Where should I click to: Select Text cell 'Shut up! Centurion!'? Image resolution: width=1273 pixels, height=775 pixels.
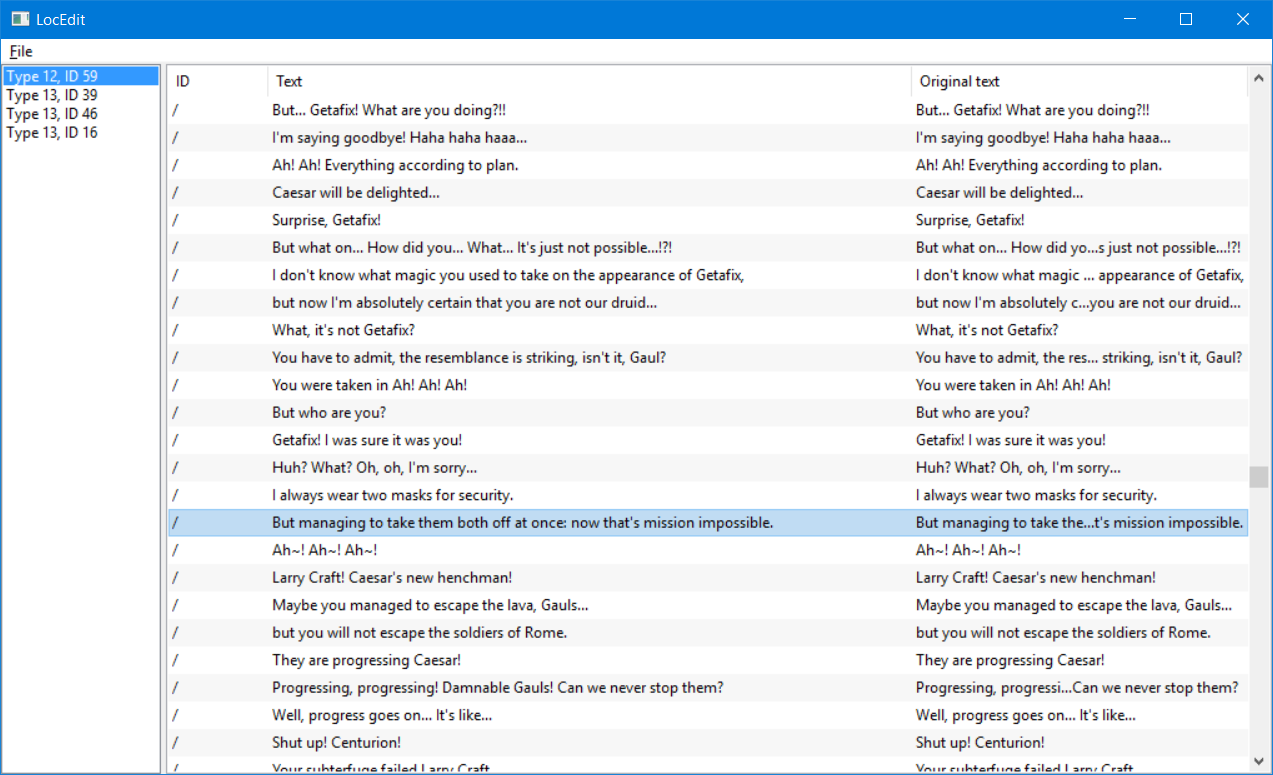point(337,742)
